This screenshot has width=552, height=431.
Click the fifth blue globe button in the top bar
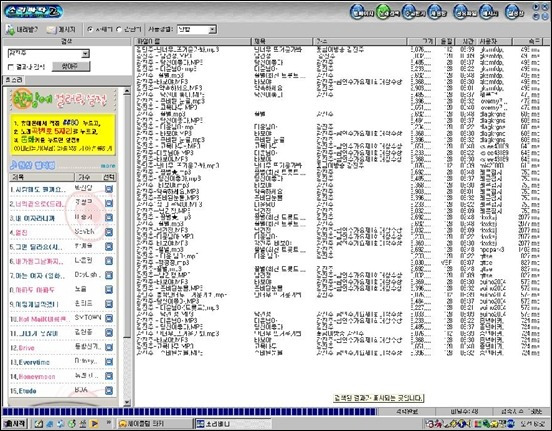[x=464, y=13]
